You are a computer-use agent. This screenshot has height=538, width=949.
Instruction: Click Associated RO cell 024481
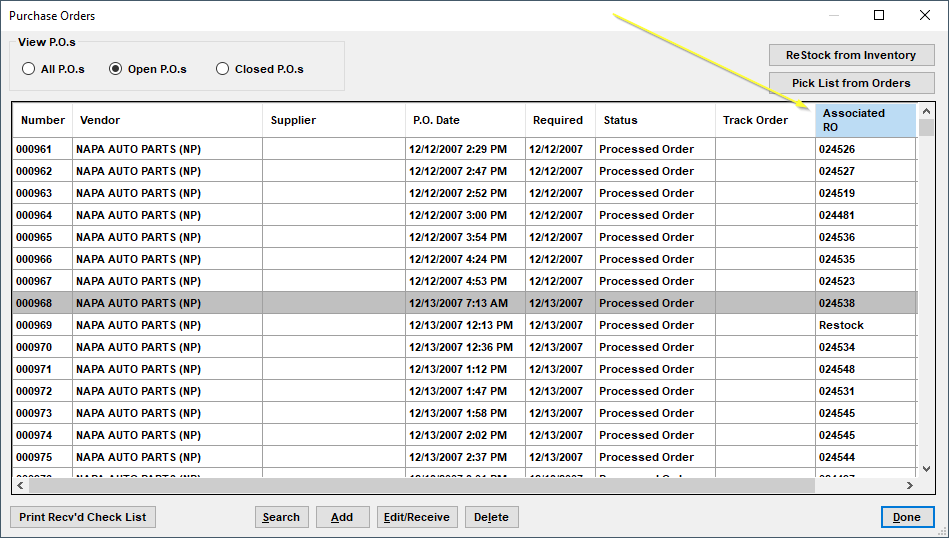(865, 215)
